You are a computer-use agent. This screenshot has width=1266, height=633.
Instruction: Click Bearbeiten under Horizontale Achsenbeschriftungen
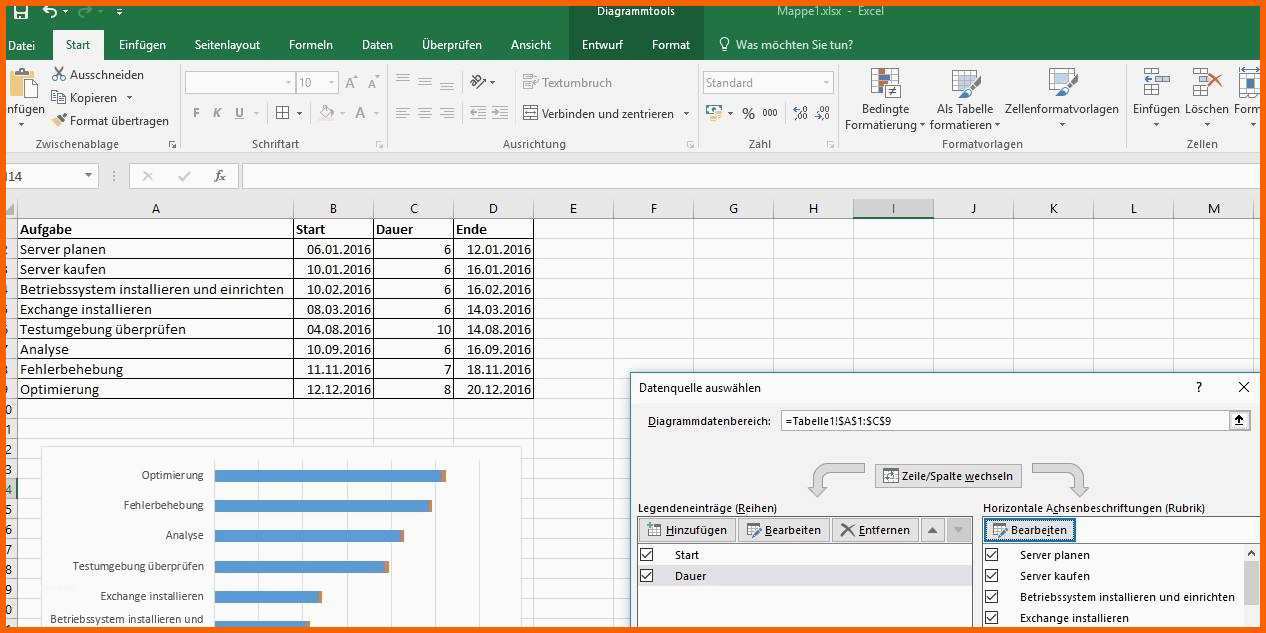coord(1029,530)
